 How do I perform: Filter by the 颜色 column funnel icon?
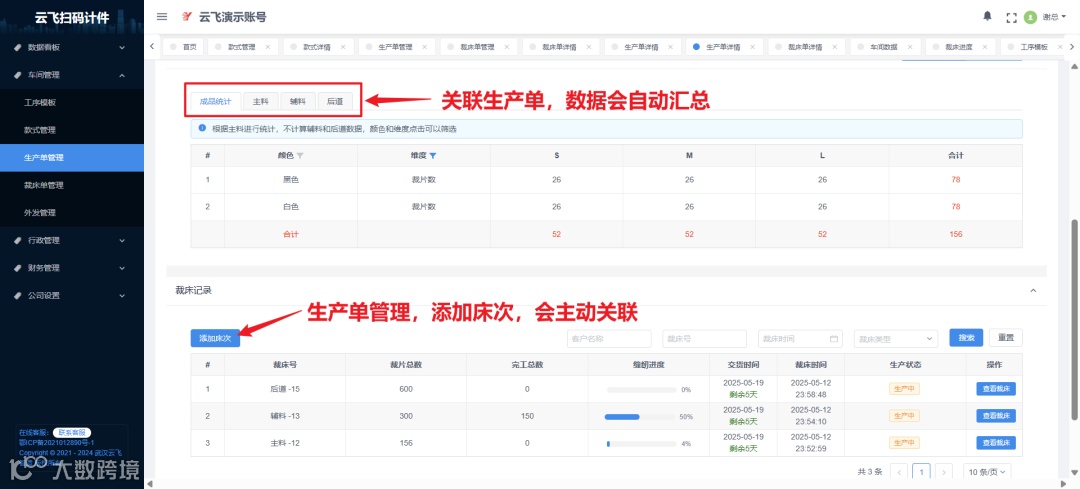click(x=300, y=156)
